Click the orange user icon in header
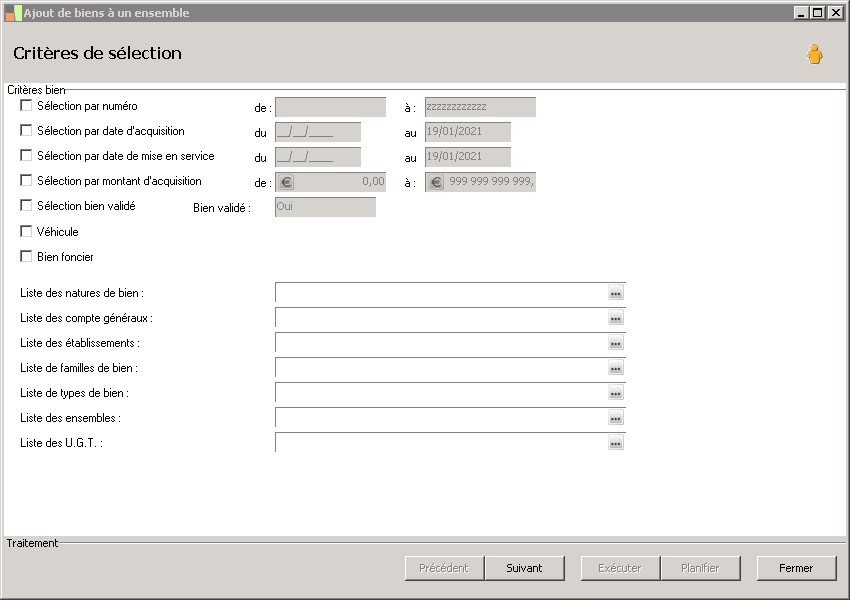Image resolution: width=850 pixels, height=600 pixels. tap(815, 55)
